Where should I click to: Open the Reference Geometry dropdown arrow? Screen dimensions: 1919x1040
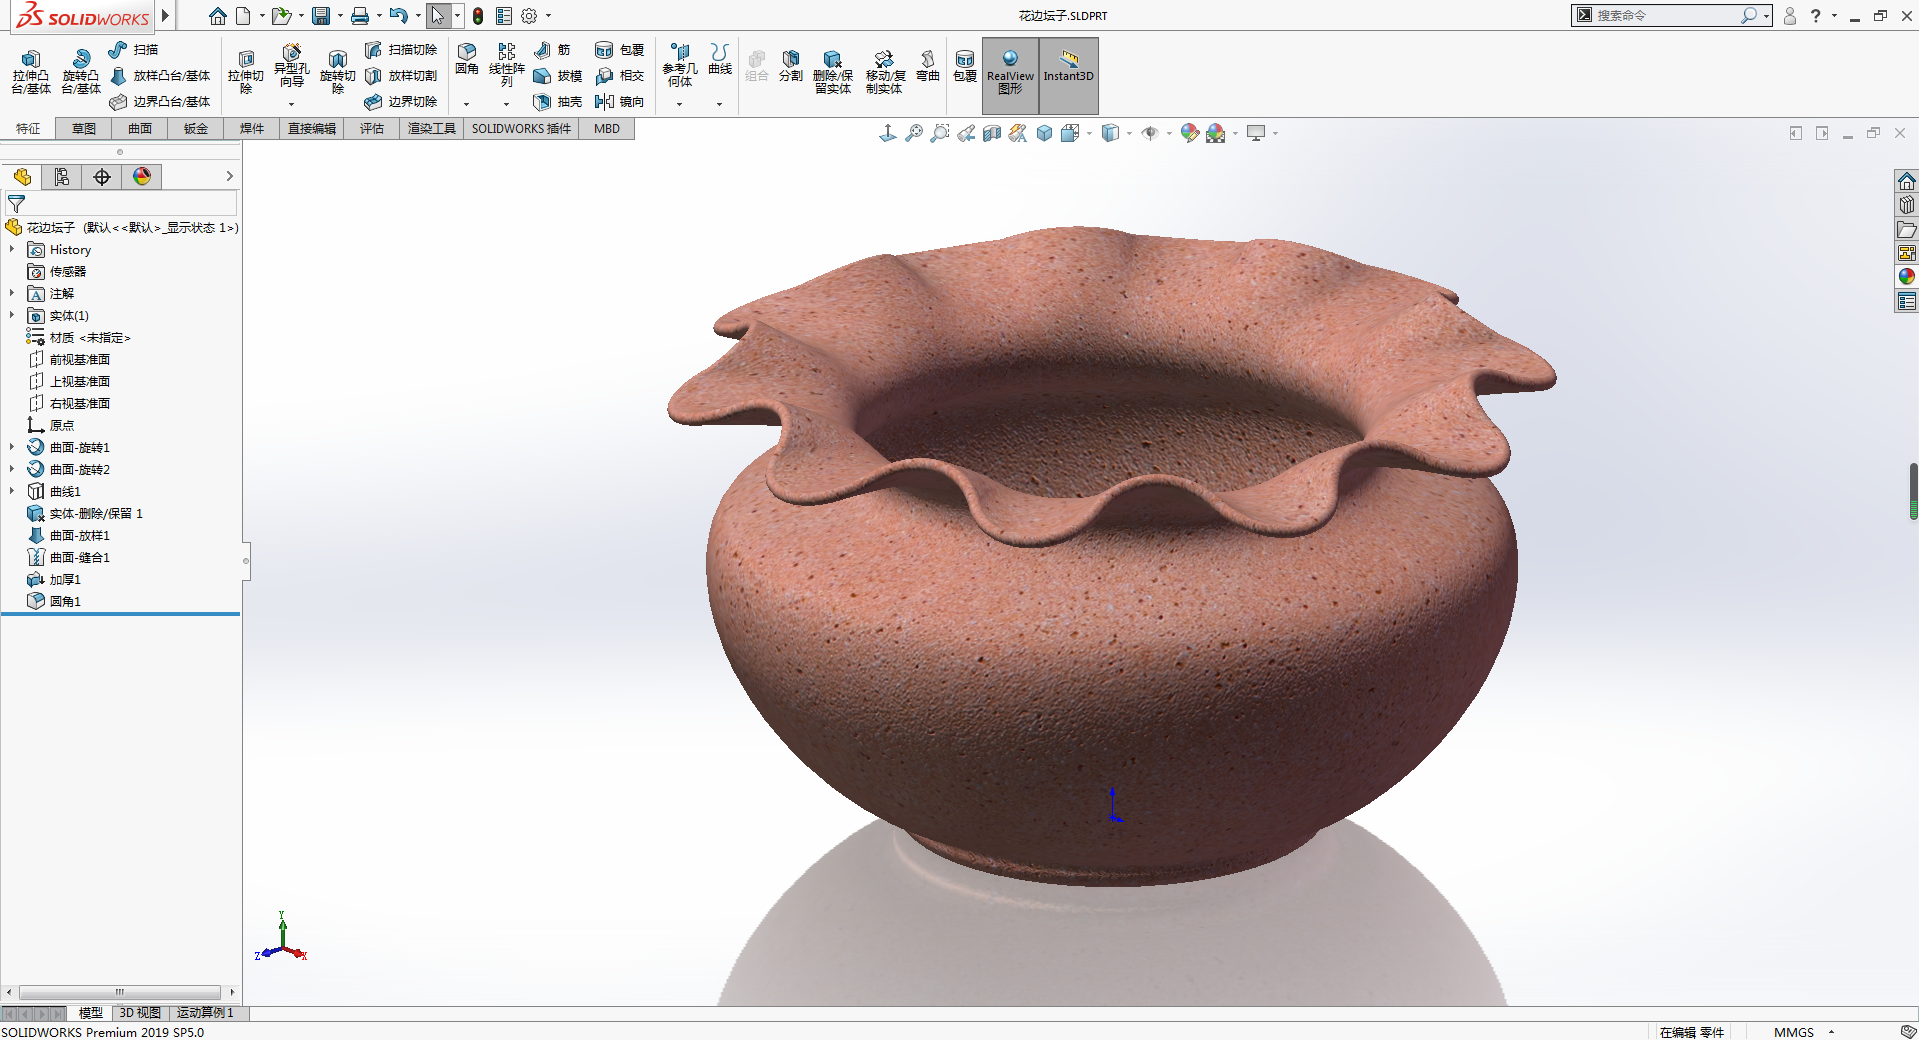pos(680,104)
